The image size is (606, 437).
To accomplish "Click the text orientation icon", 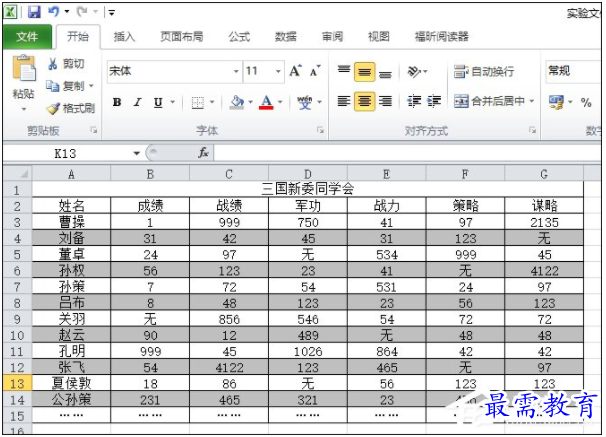I will point(414,71).
